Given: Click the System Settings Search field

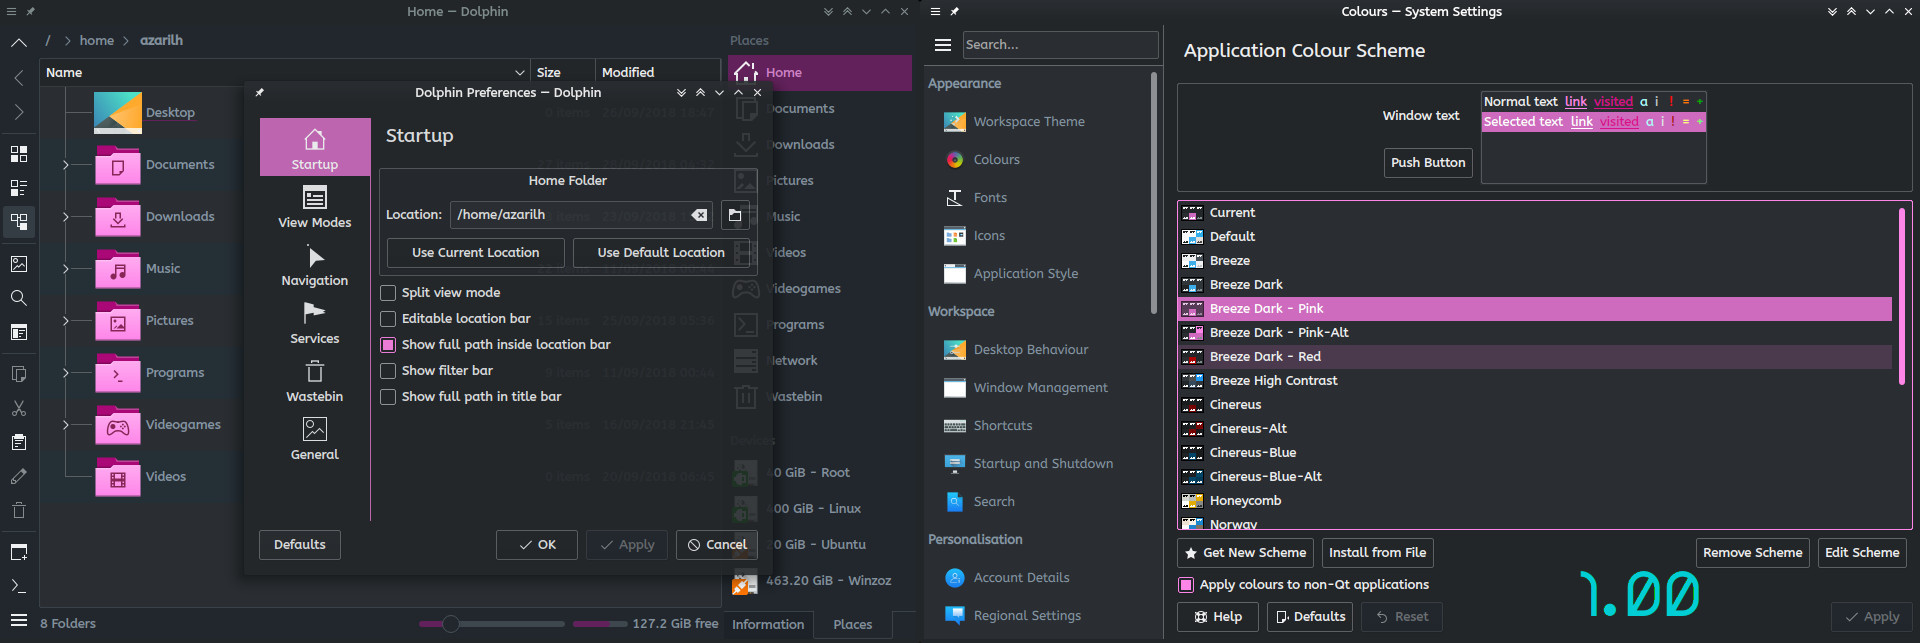Looking at the screenshot, I should click(1060, 45).
